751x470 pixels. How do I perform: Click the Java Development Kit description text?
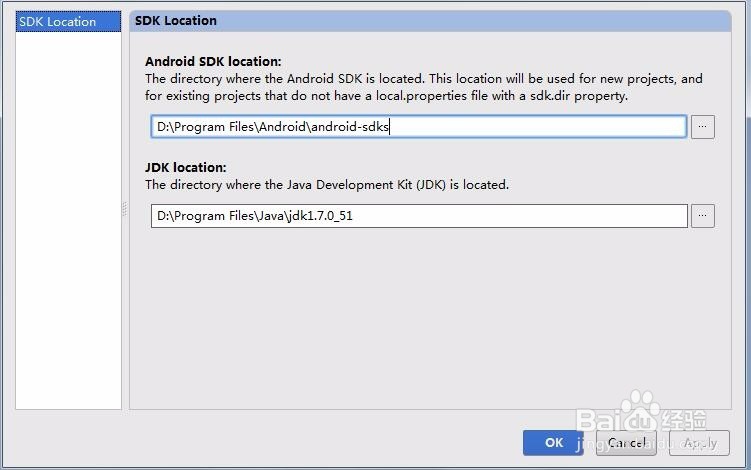[x=327, y=184]
